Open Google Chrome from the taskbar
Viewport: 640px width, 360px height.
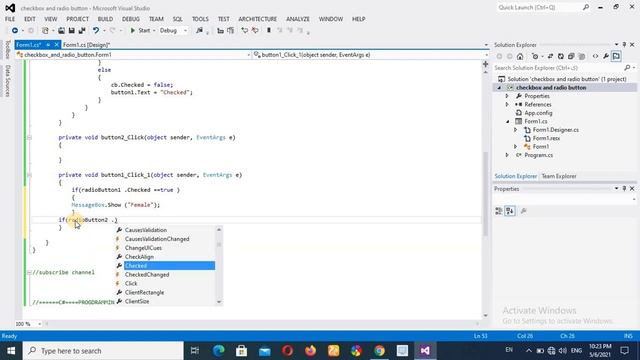379,351
